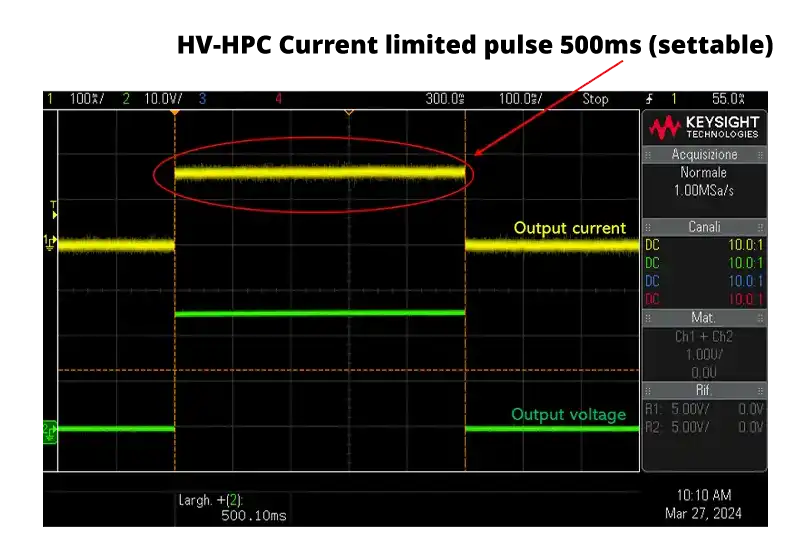Image resolution: width=811 pixels, height=548 pixels.
Task: Click the Largh. +(2): measurement label
Action: click(x=211, y=500)
